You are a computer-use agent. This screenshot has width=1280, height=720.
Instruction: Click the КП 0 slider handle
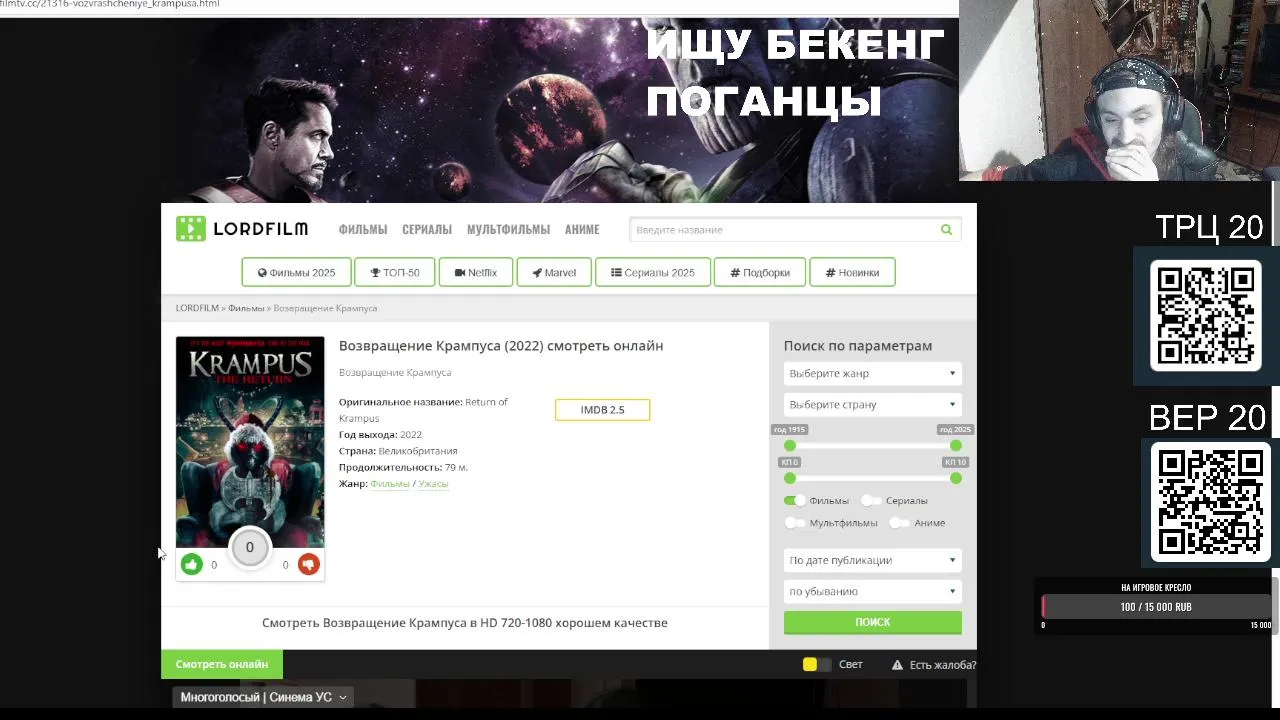point(790,479)
